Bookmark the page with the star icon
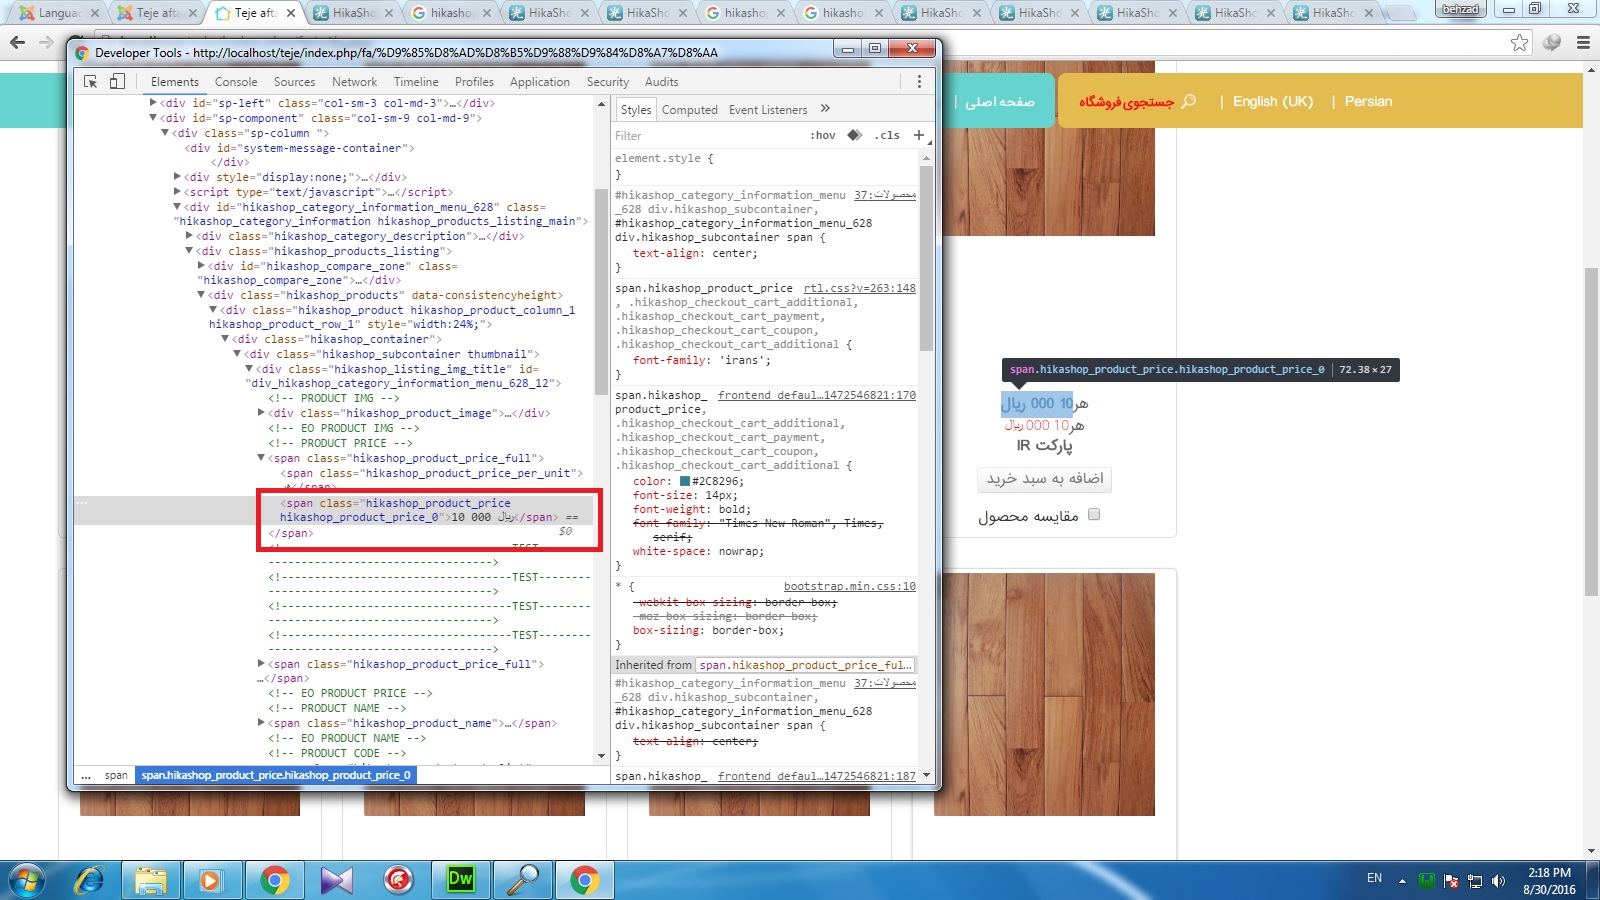This screenshot has width=1600, height=900. pyautogui.click(x=1519, y=42)
